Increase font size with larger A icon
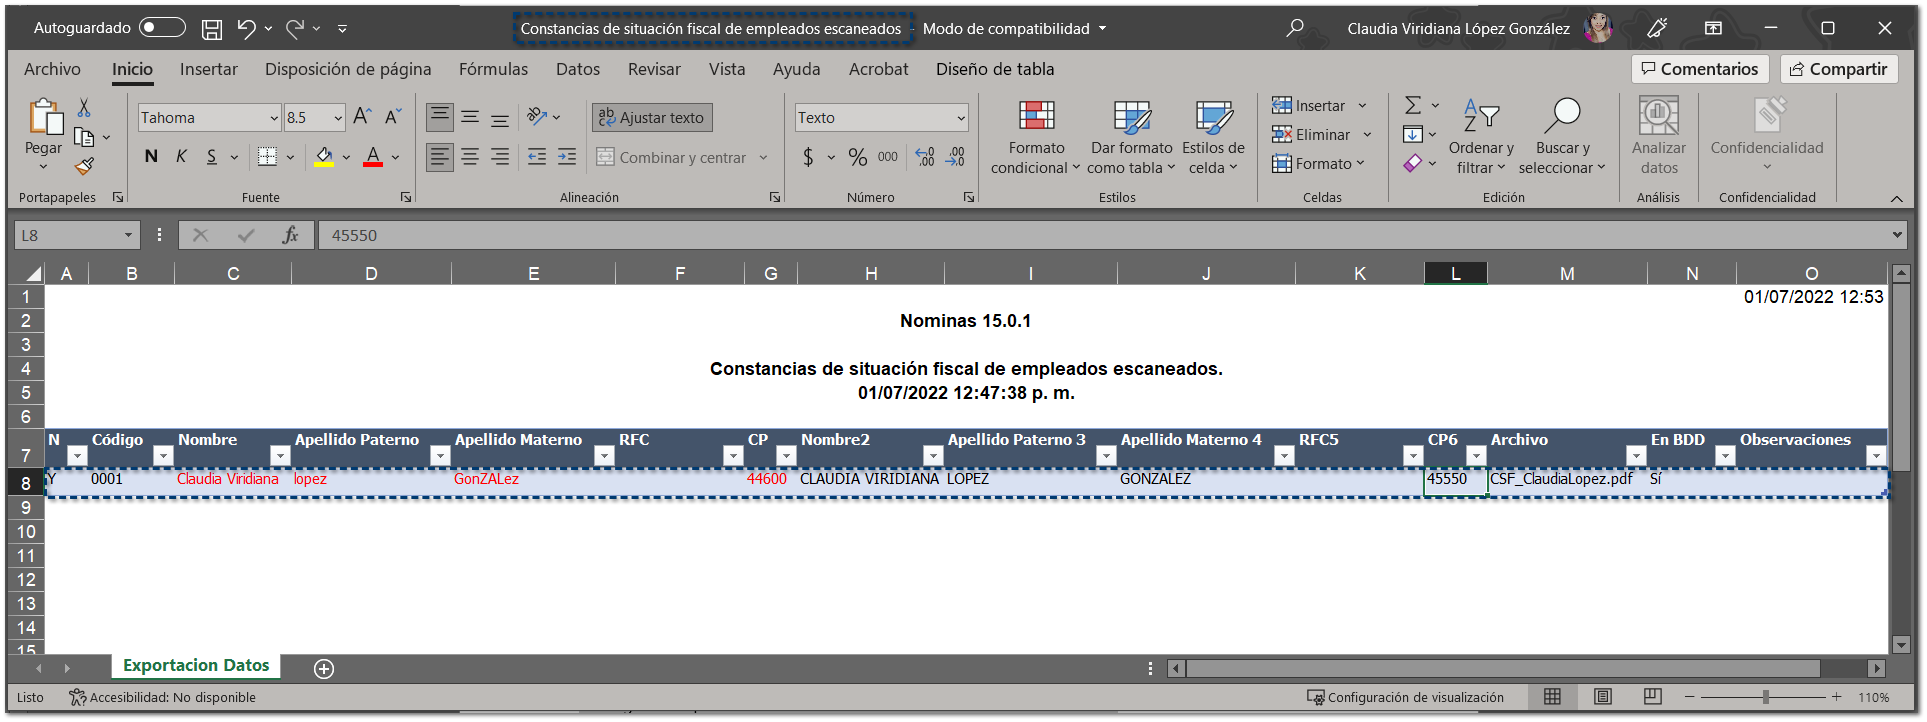Screen dimensions: 1927x722 click(x=362, y=117)
